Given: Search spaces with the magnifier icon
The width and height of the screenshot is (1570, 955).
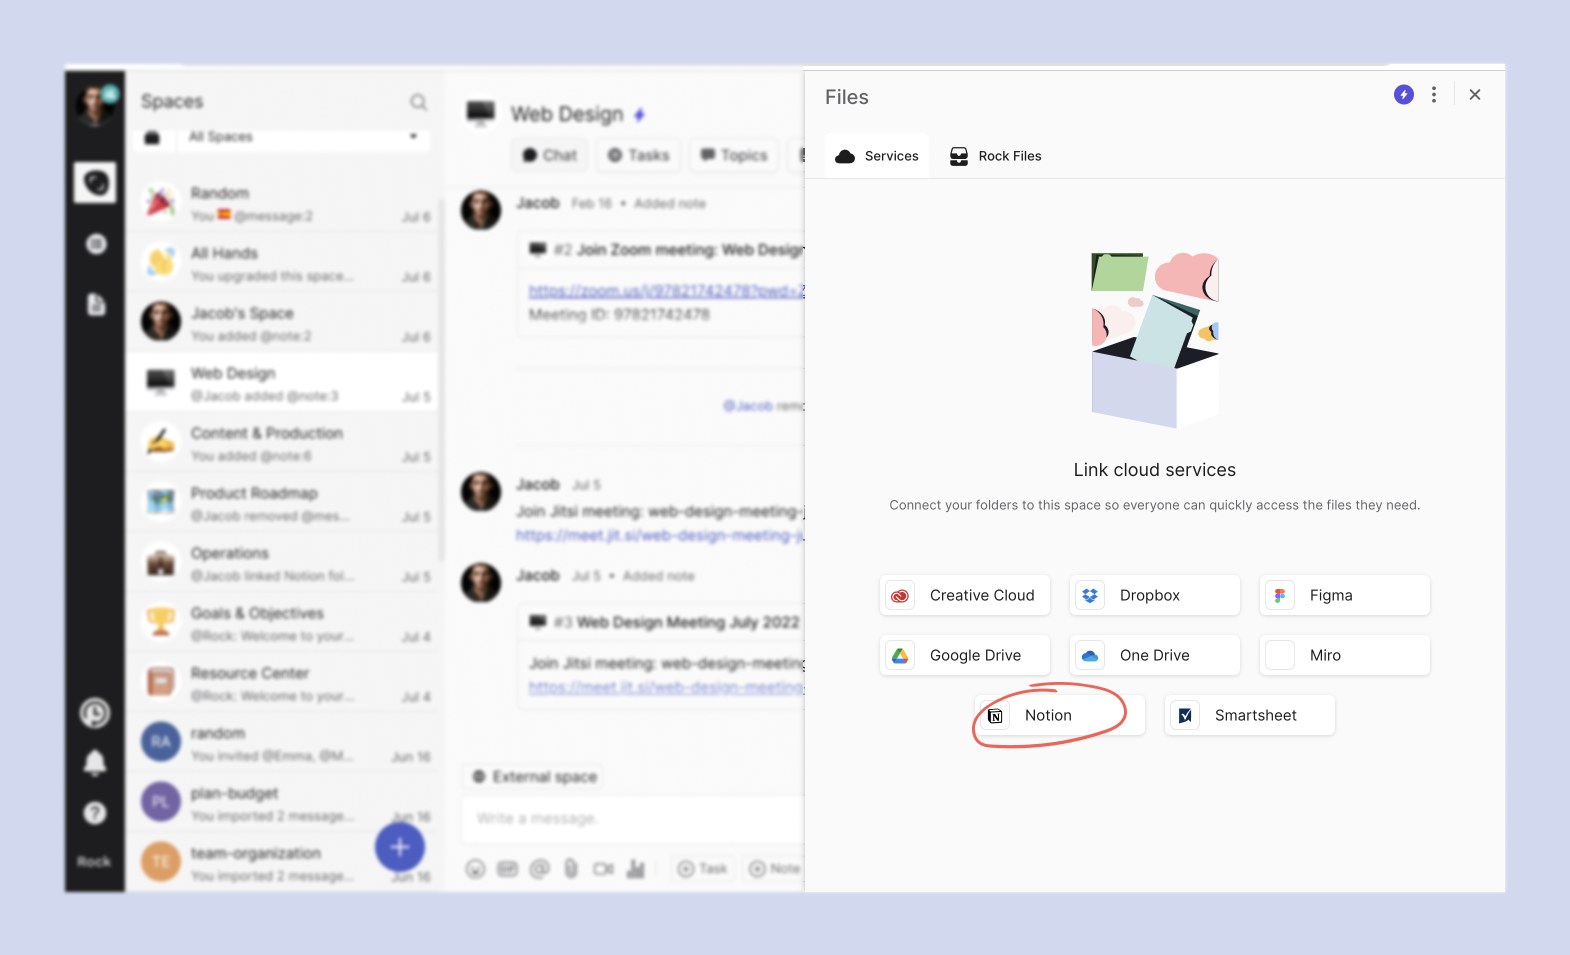Looking at the screenshot, I should pyautogui.click(x=418, y=102).
